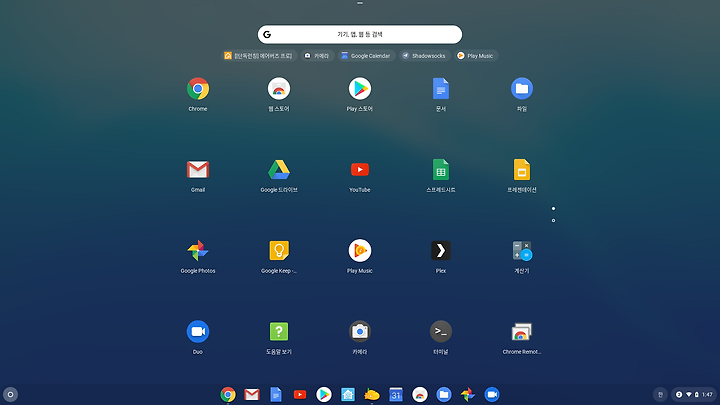Select the 카메라 suggestion chip below the search box

tap(317, 56)
